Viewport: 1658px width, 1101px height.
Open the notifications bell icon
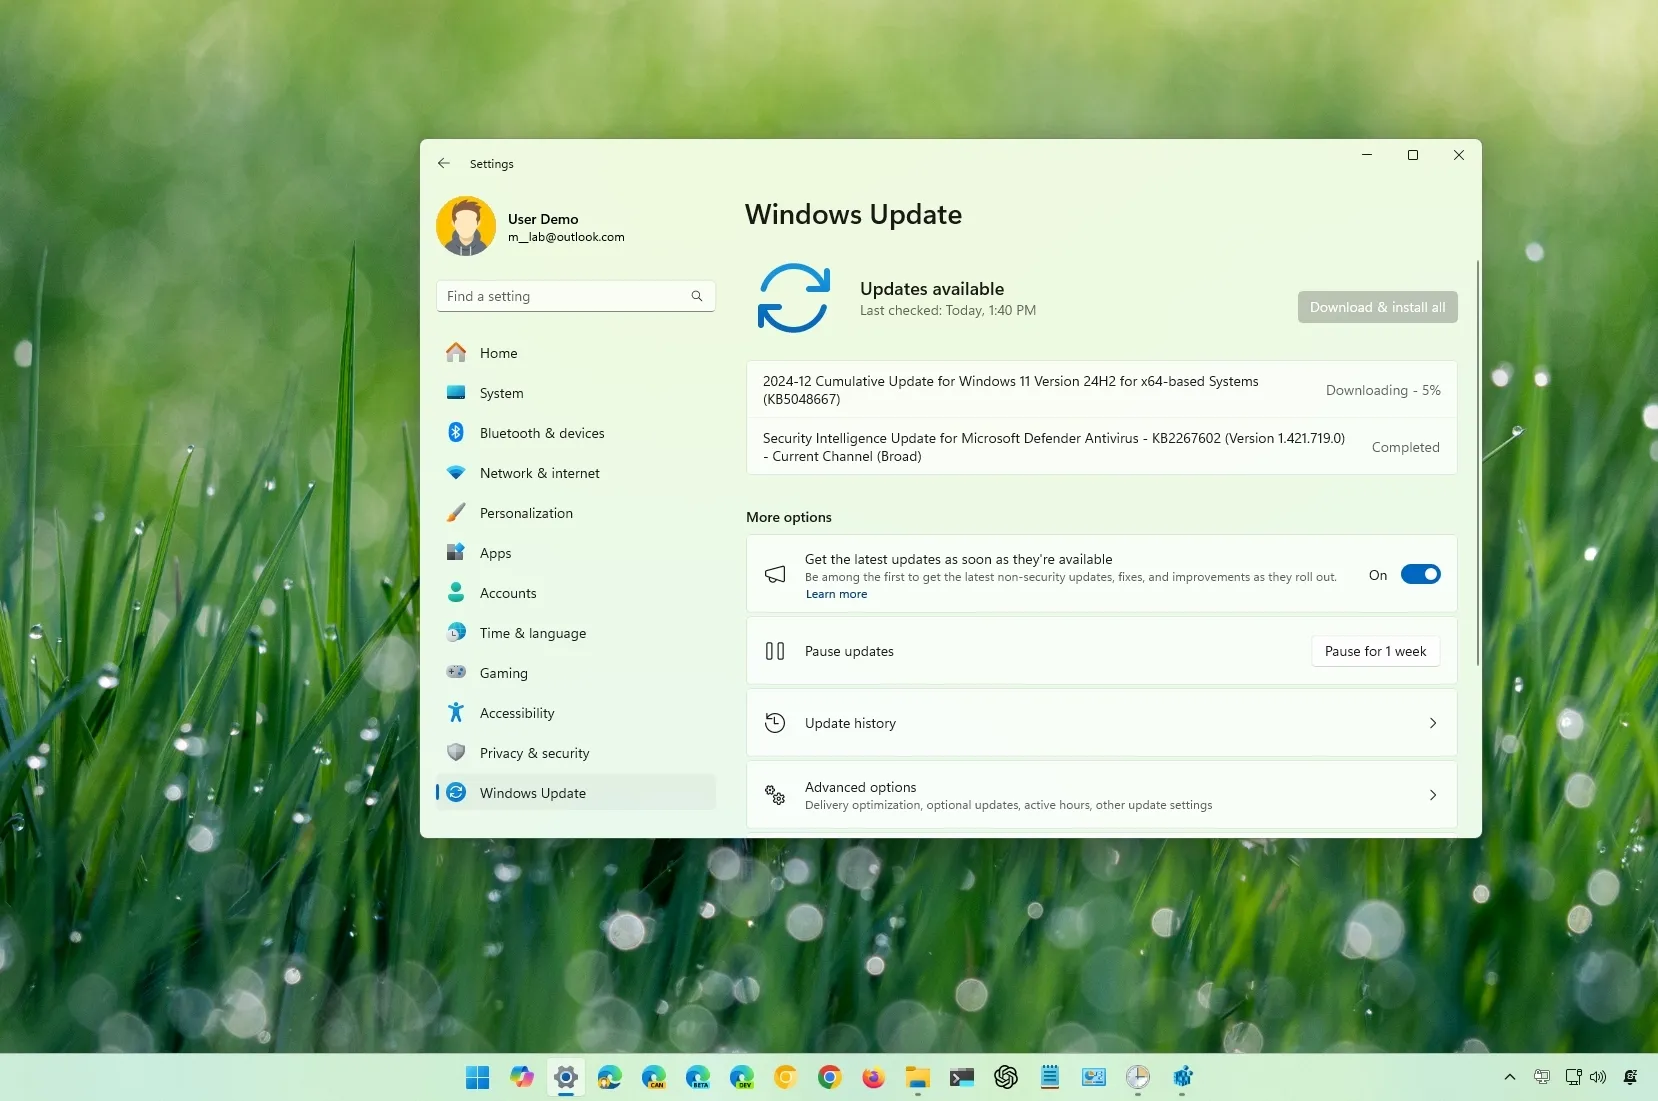1631,1077
